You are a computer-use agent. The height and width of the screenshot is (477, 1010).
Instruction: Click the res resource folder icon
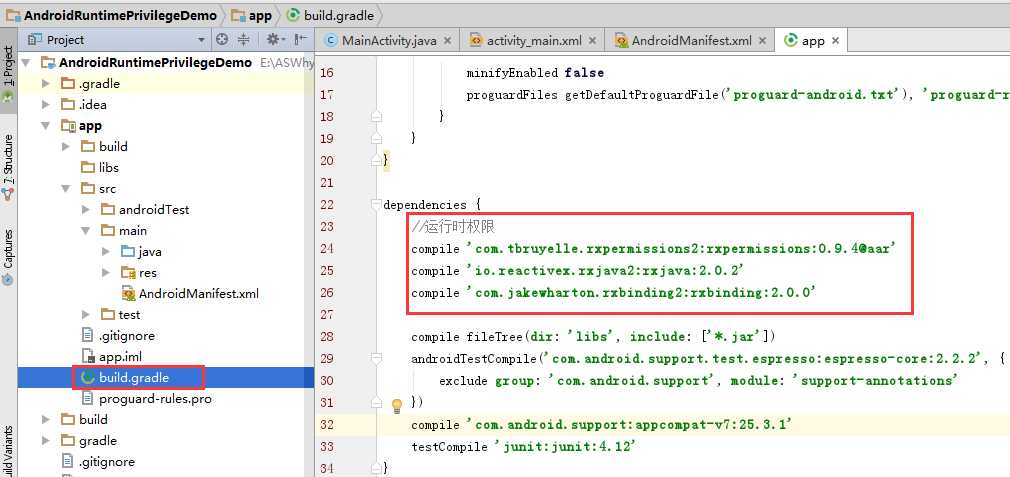point(127,273)
